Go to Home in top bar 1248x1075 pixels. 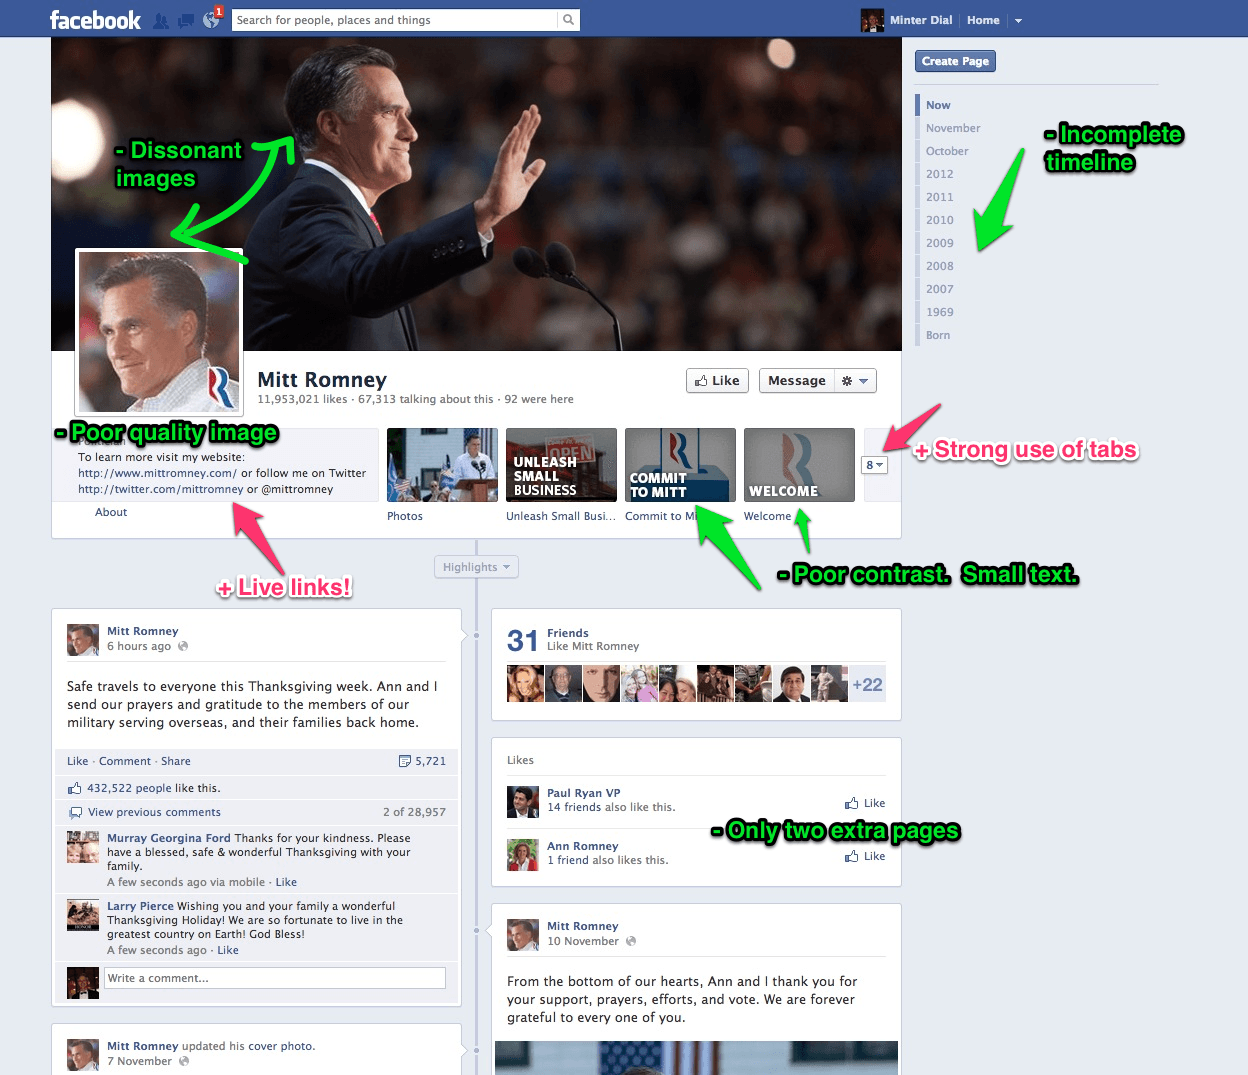pos(983,20)
